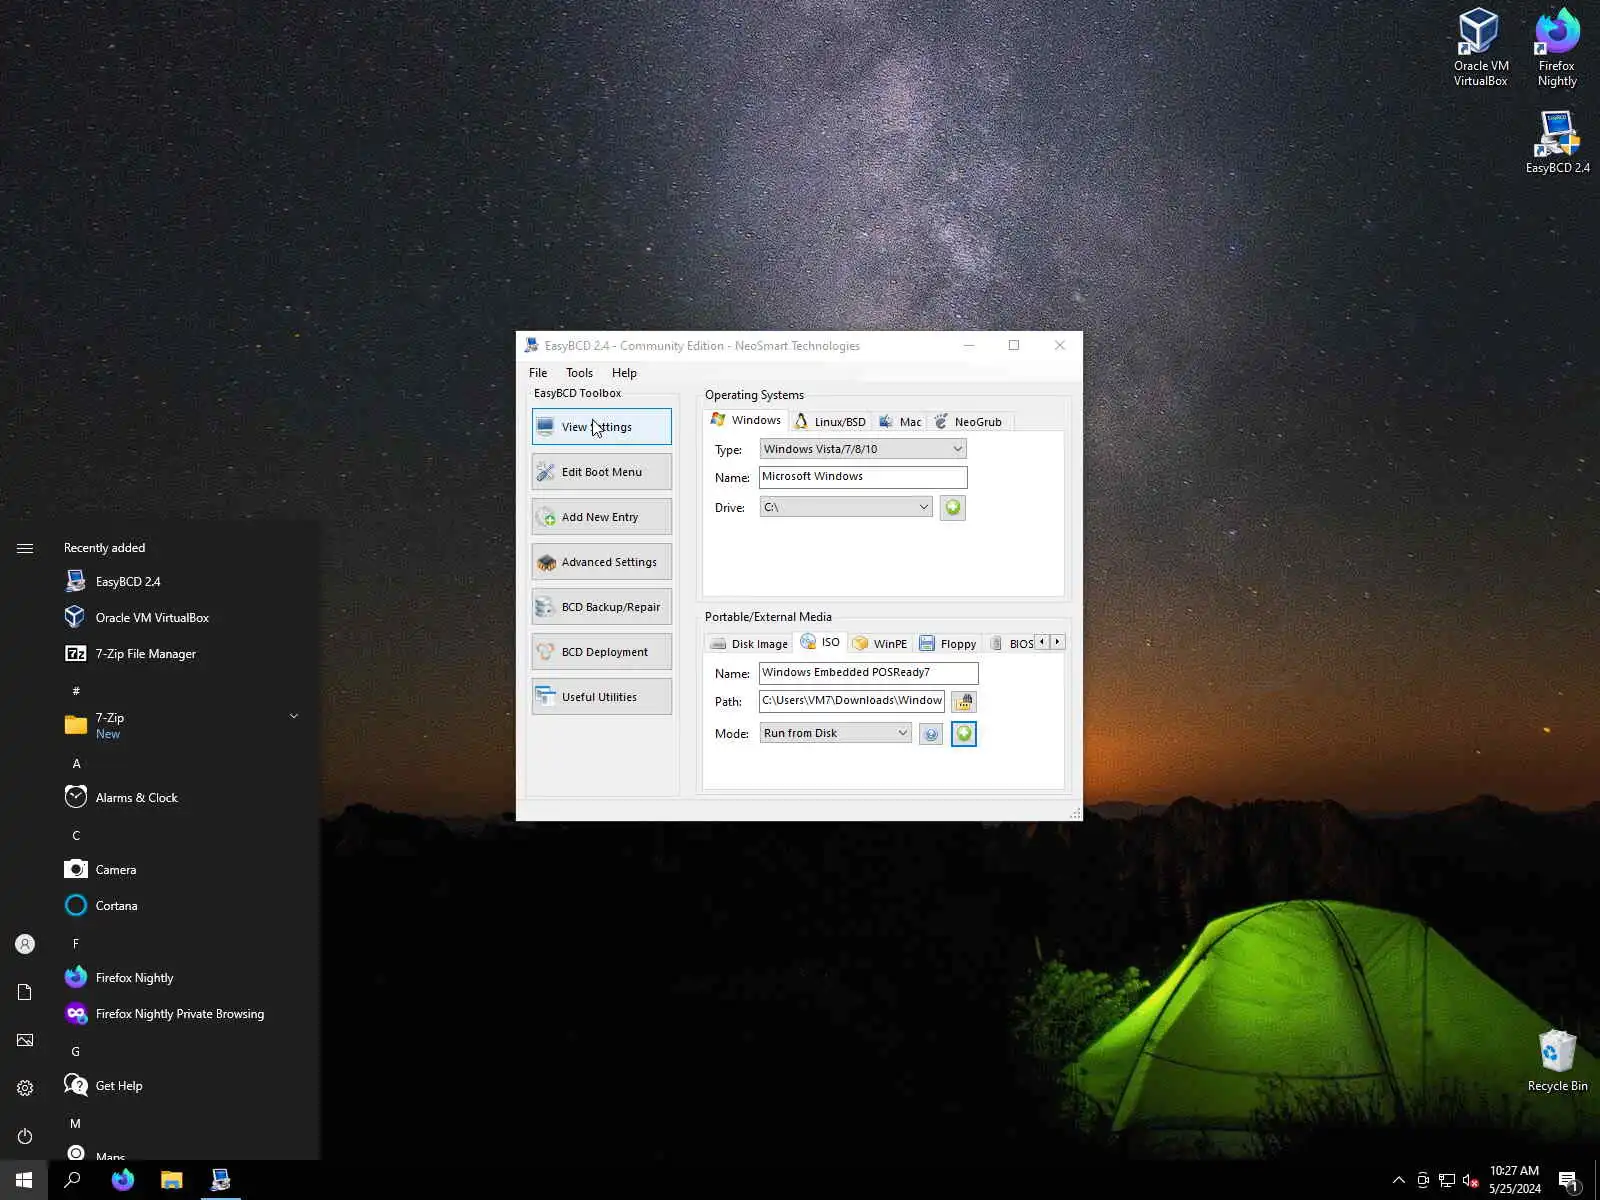
Task: Select the ISO media tab
Action: pos(820,642)
